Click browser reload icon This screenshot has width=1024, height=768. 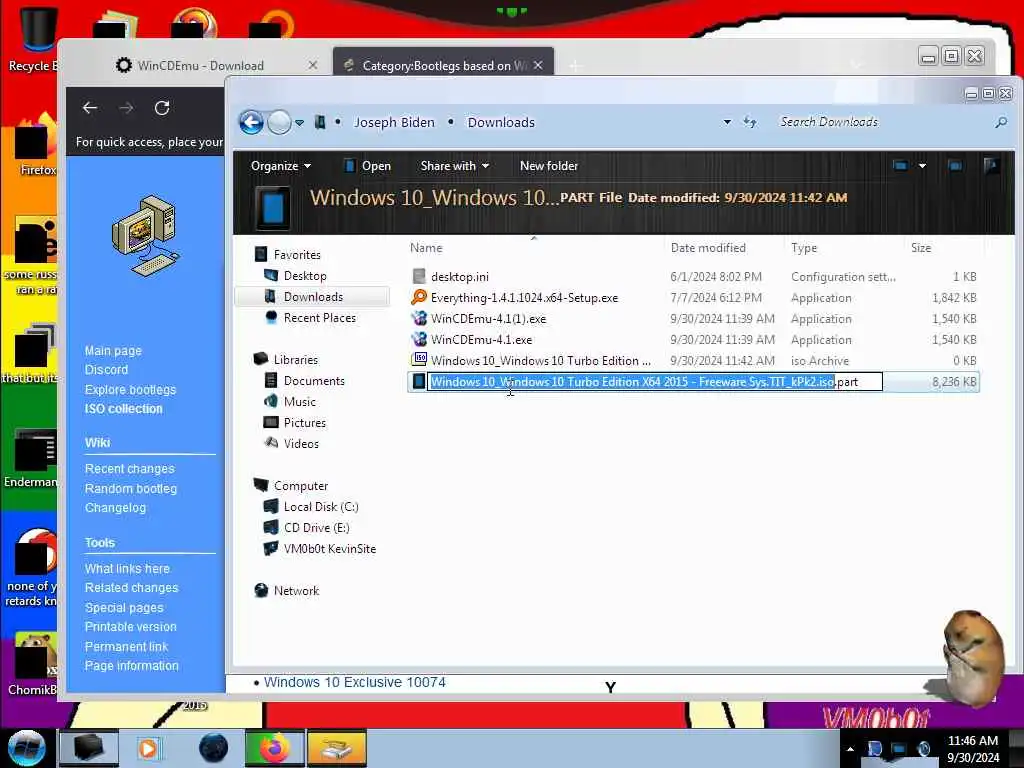tap(162, 108)
